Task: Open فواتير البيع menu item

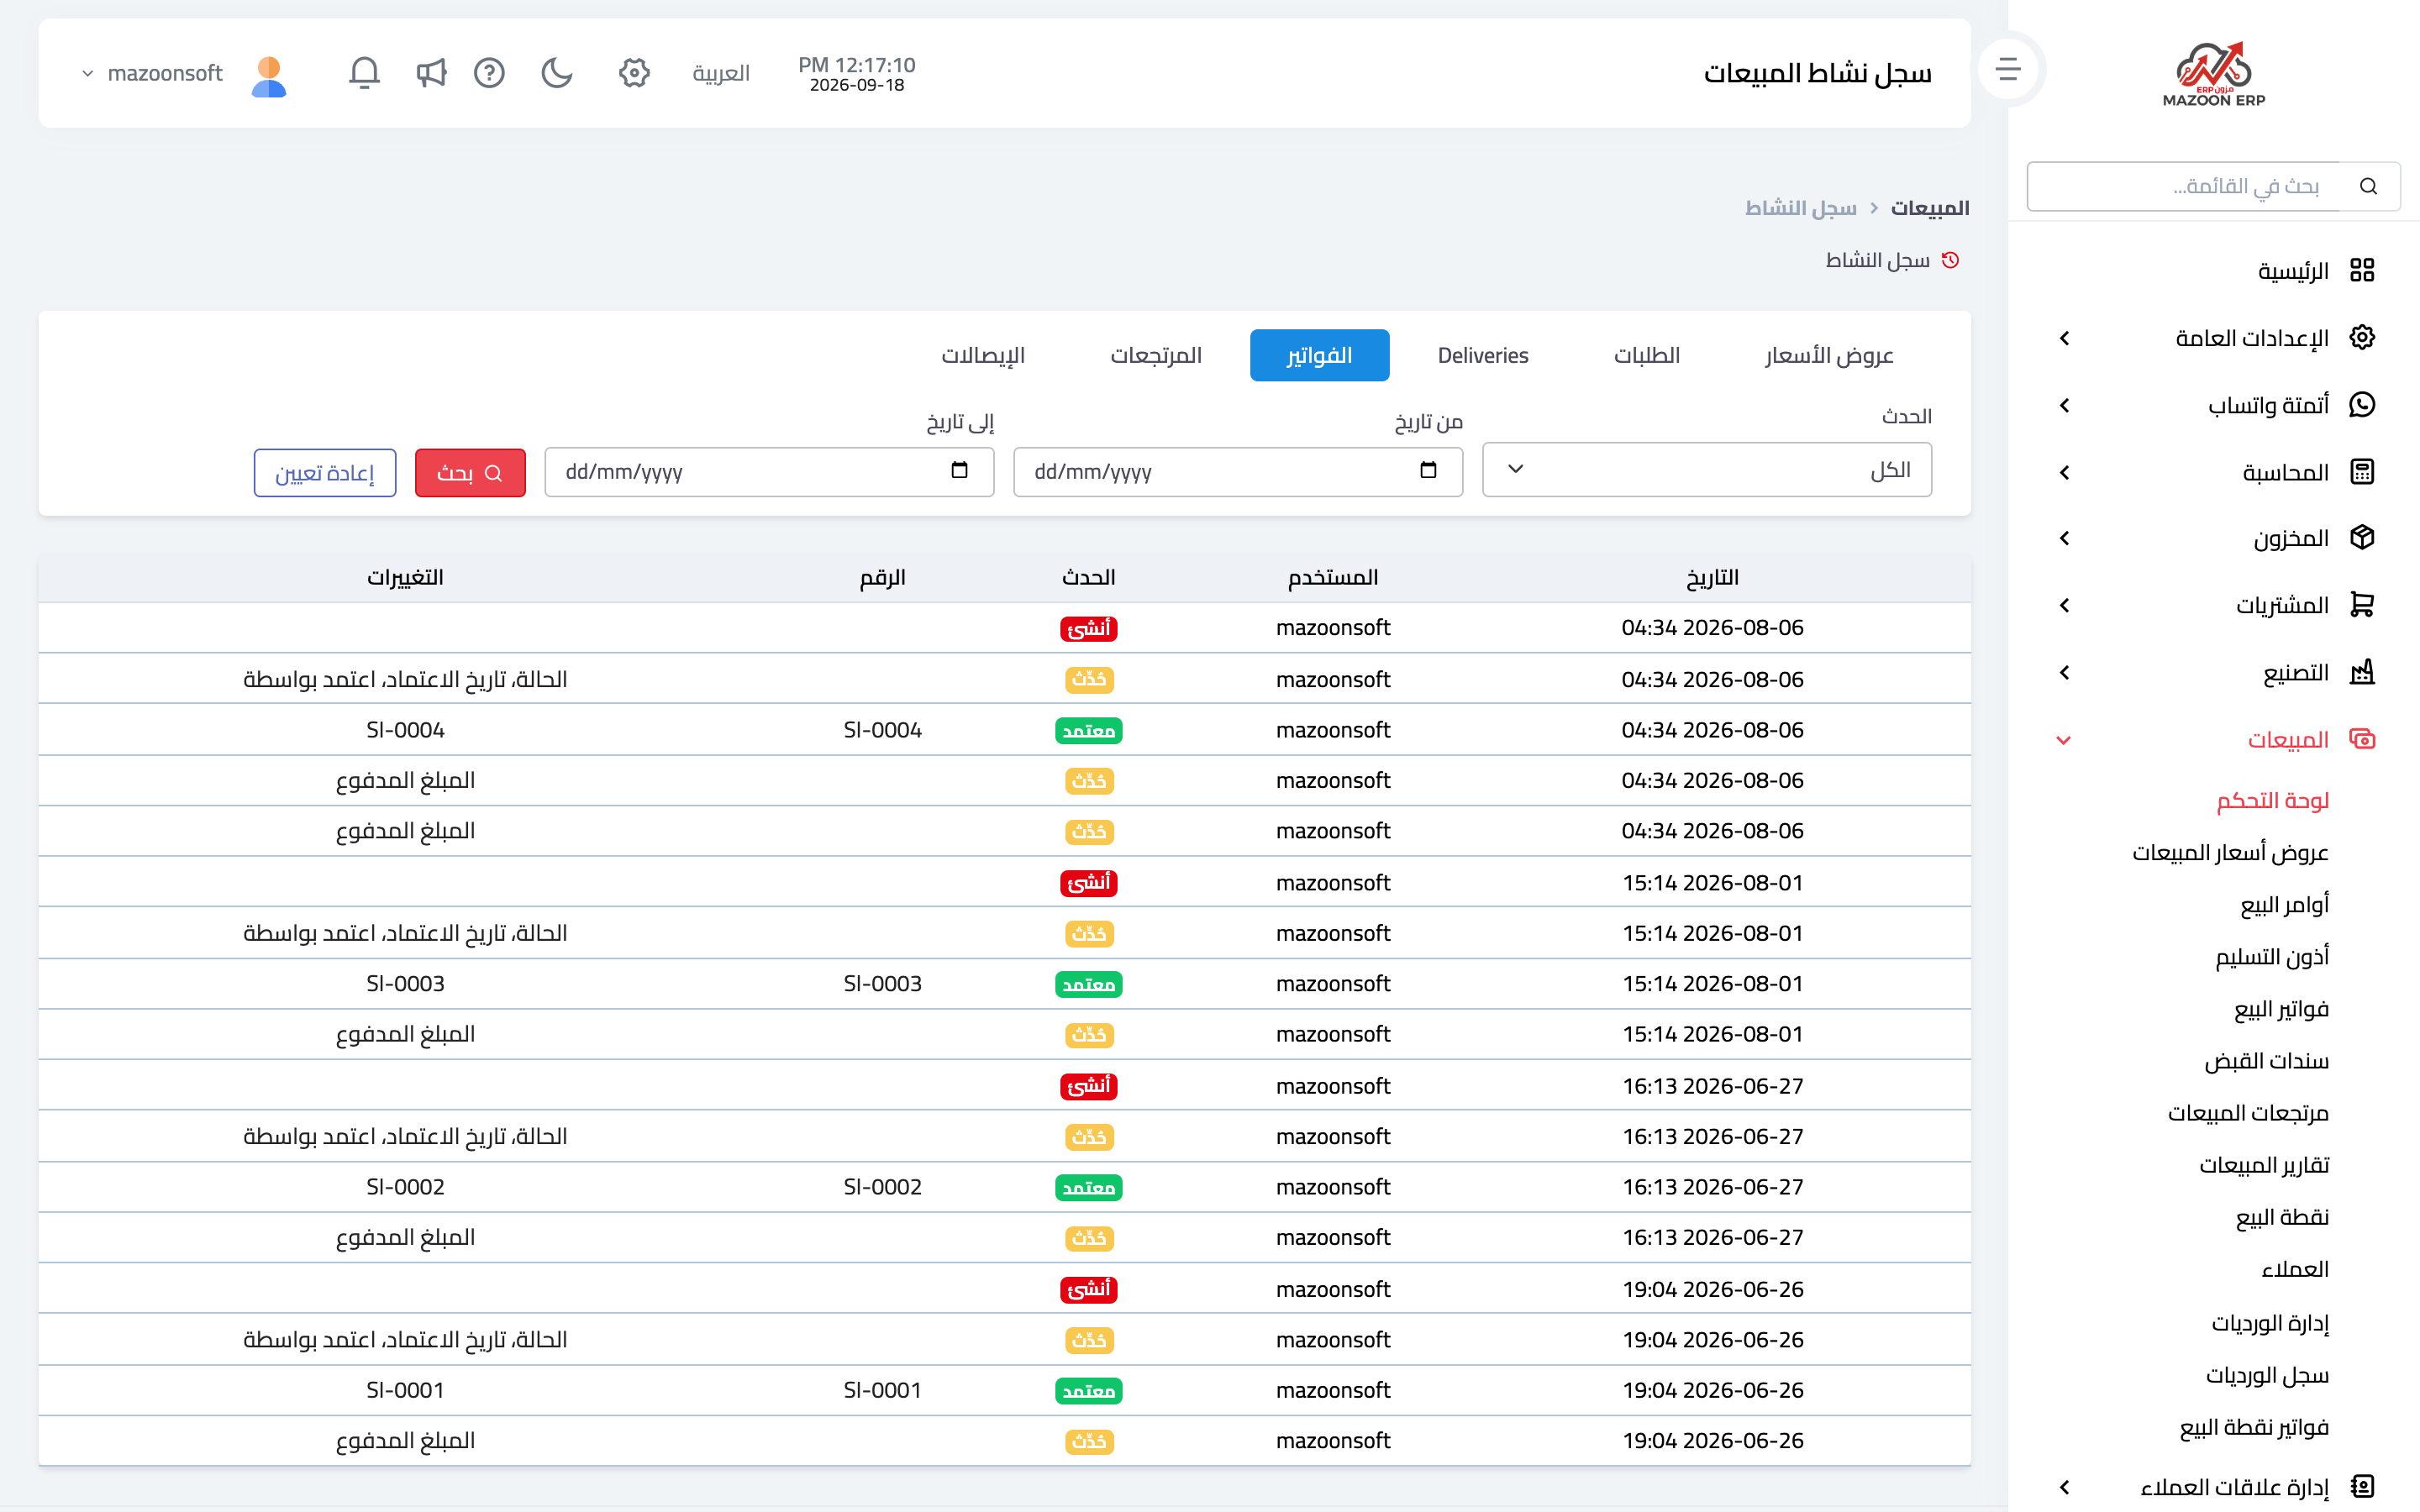Action: tap(2281, 1008)
